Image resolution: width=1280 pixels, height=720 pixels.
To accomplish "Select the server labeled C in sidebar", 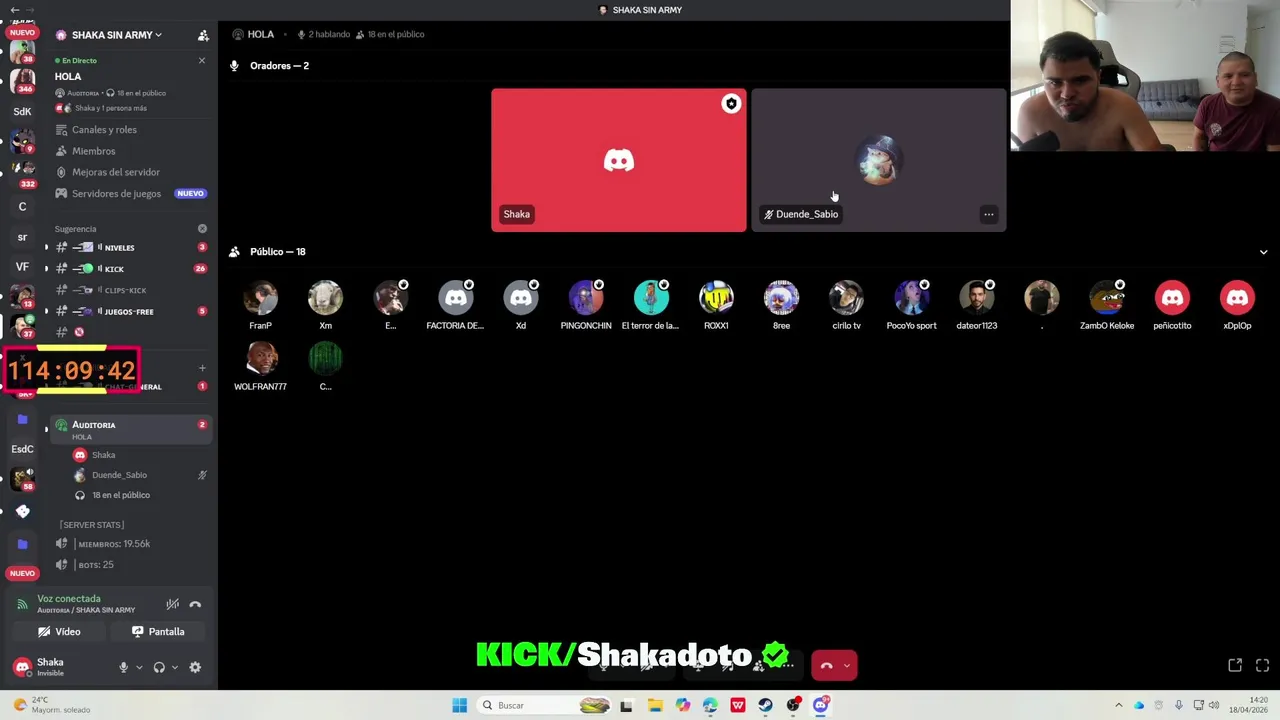I will click(22, 207).
